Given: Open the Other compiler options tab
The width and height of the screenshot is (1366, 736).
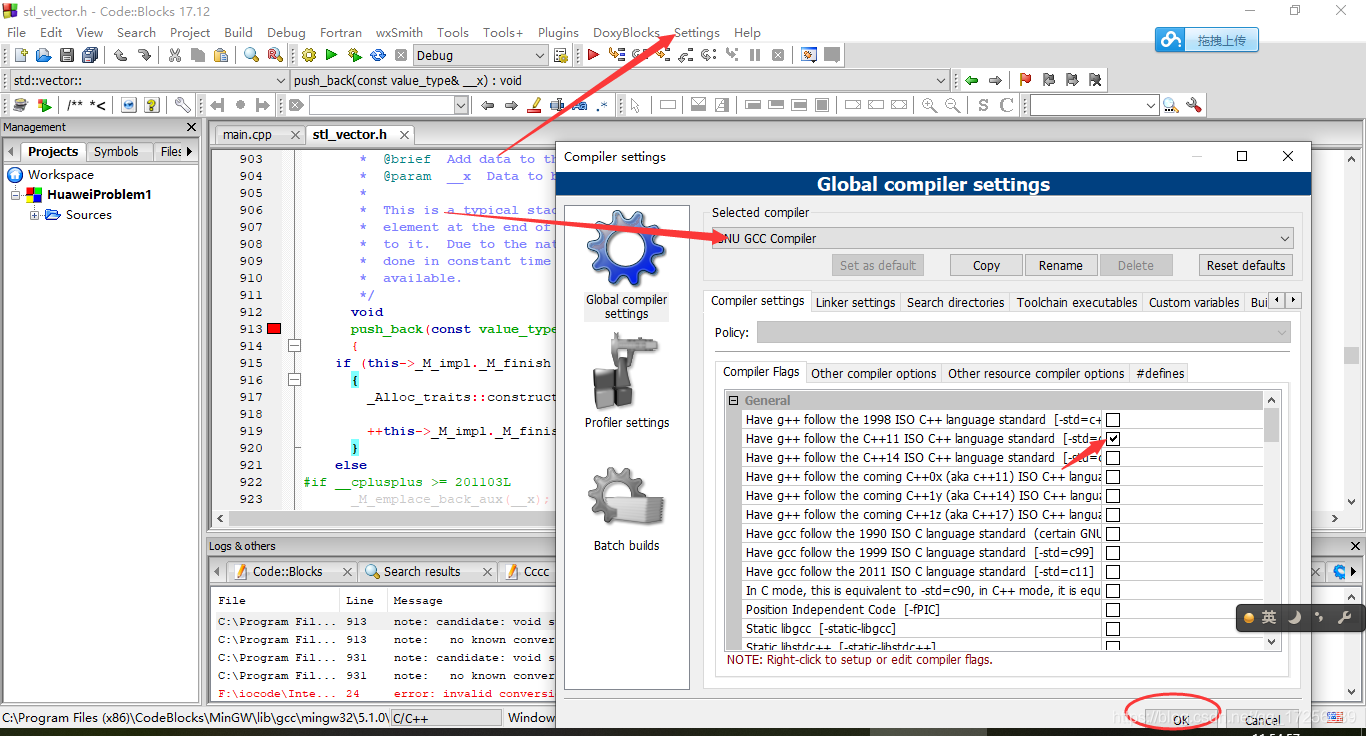Looking at the screenshot, I should 874,373.
